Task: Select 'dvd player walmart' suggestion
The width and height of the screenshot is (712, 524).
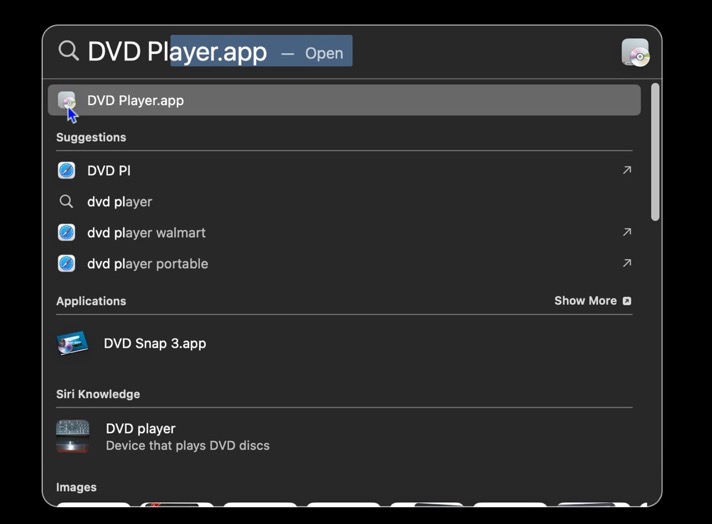Action: pyautogui.click(x=344, y=233)
